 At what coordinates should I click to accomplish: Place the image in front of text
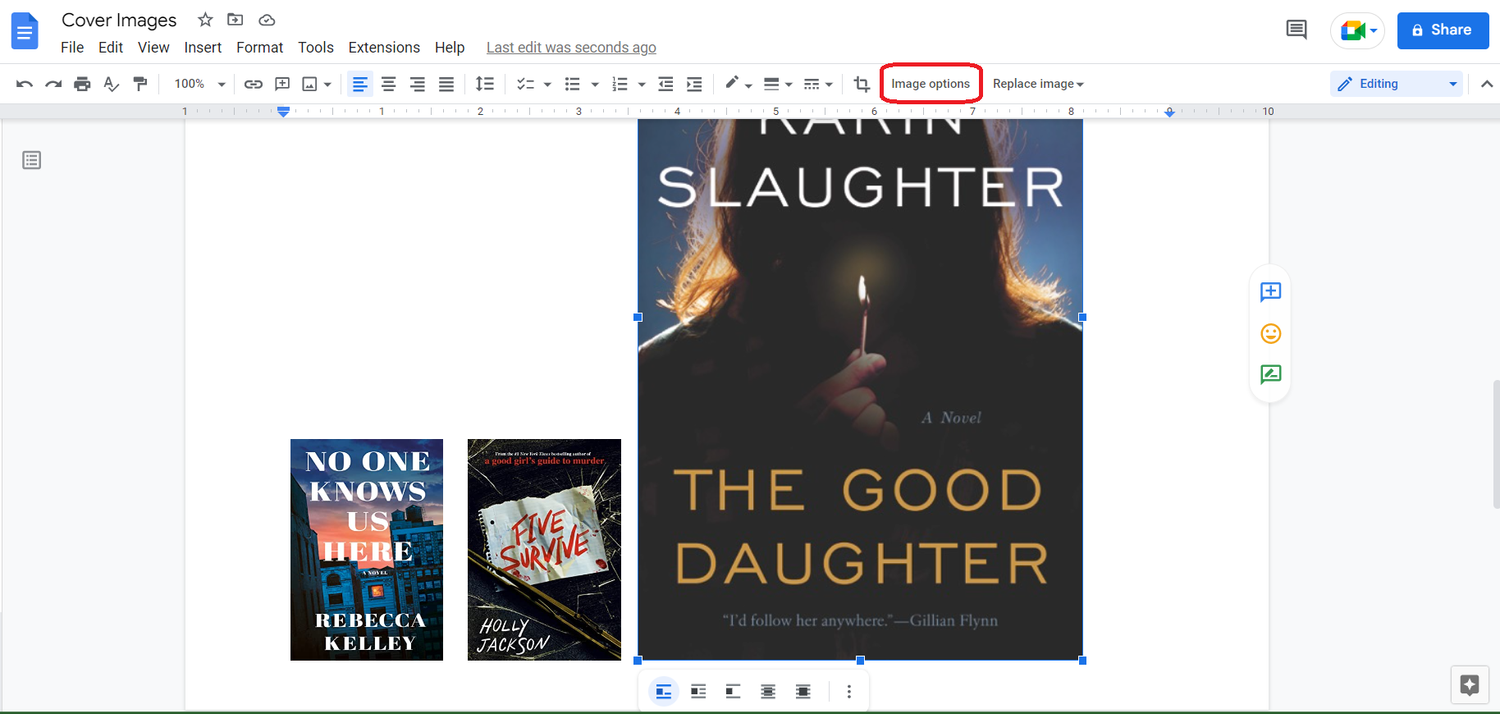tap(803, 691)
